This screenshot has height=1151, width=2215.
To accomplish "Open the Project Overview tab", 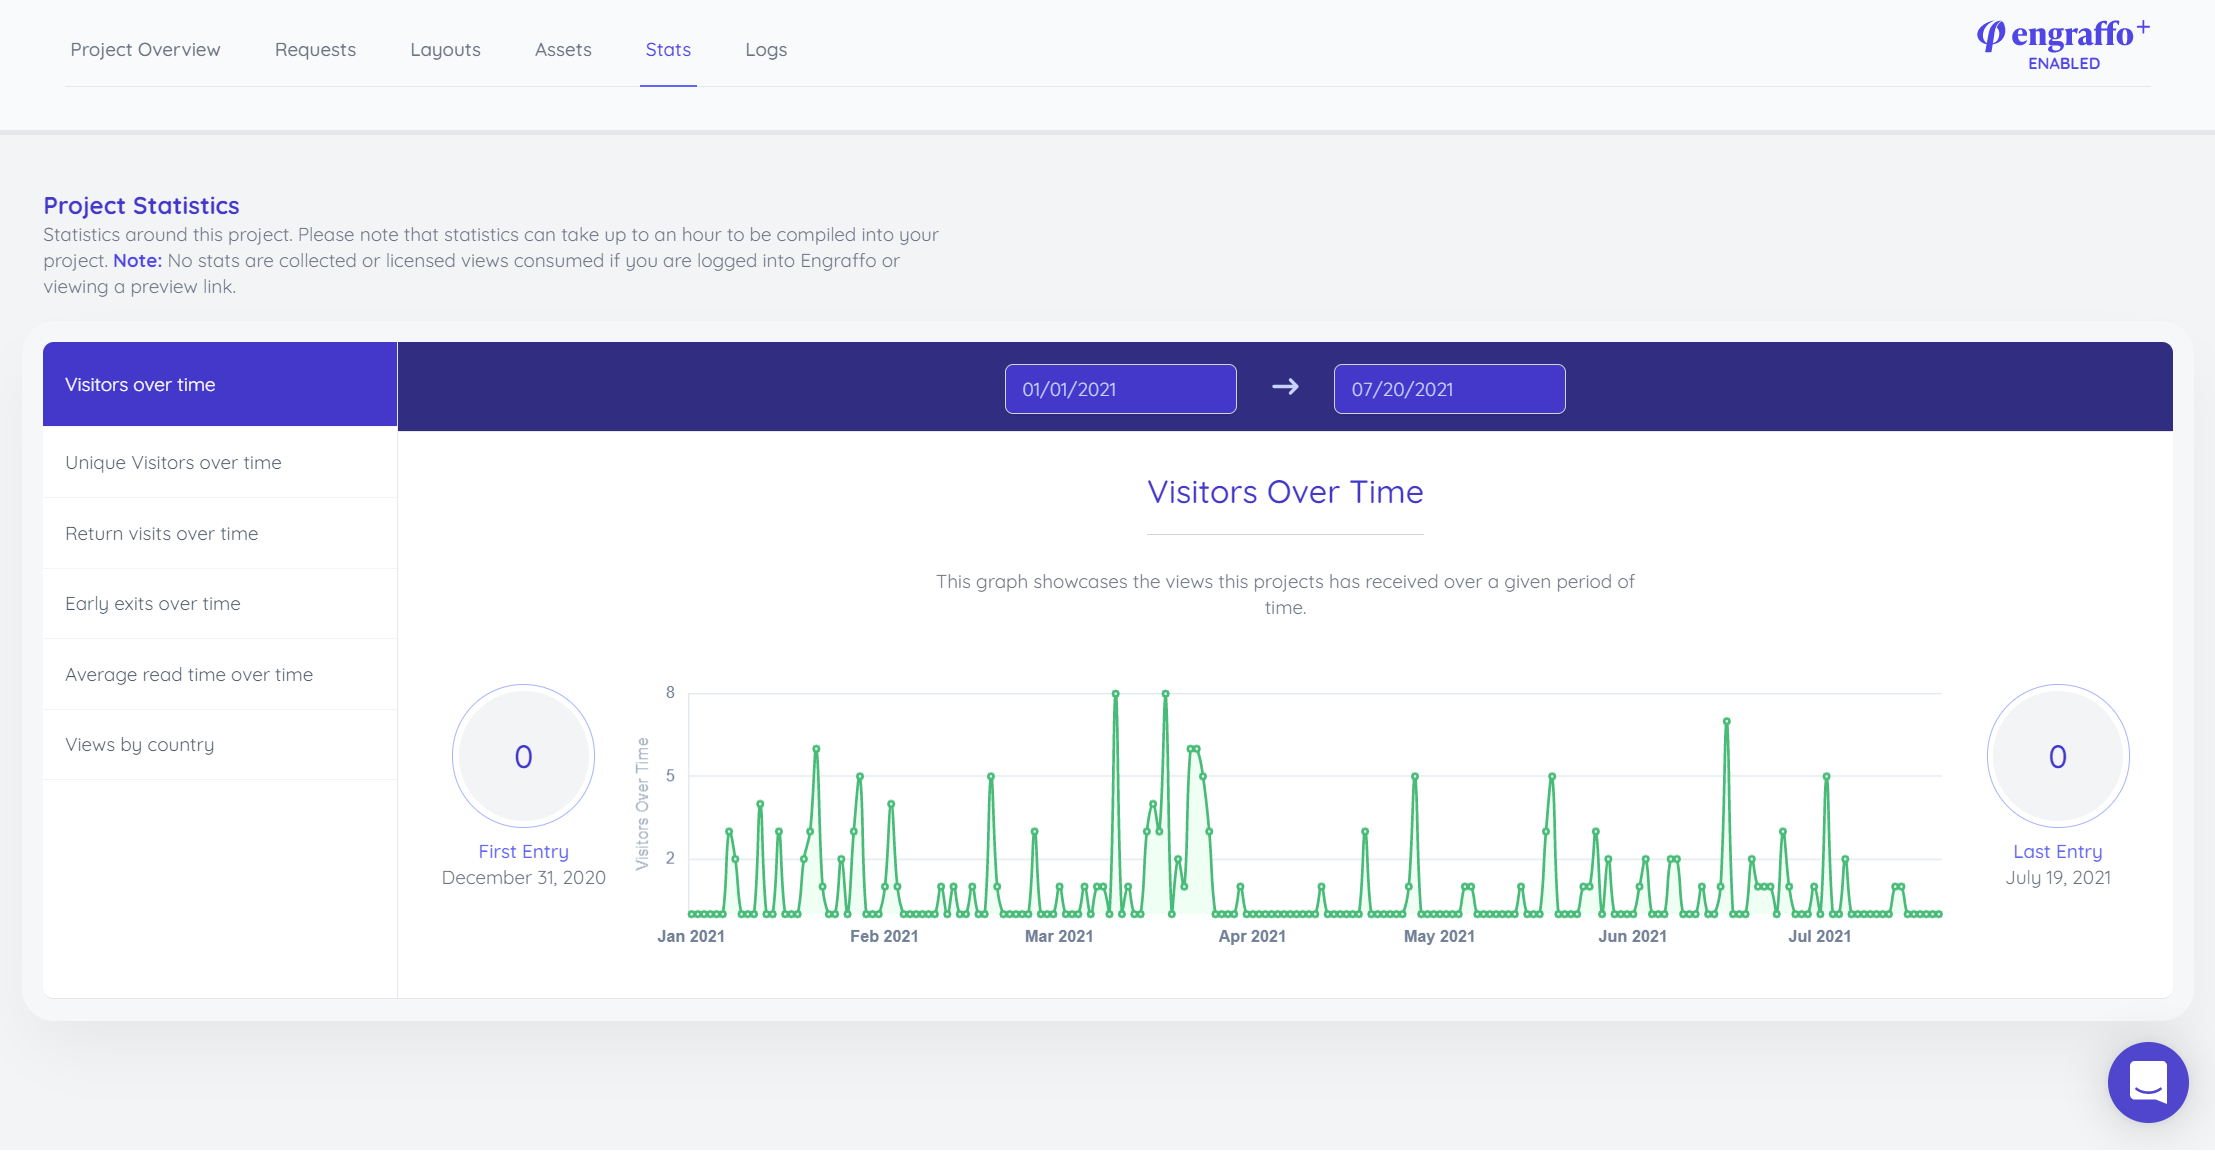I will (145, 50).
